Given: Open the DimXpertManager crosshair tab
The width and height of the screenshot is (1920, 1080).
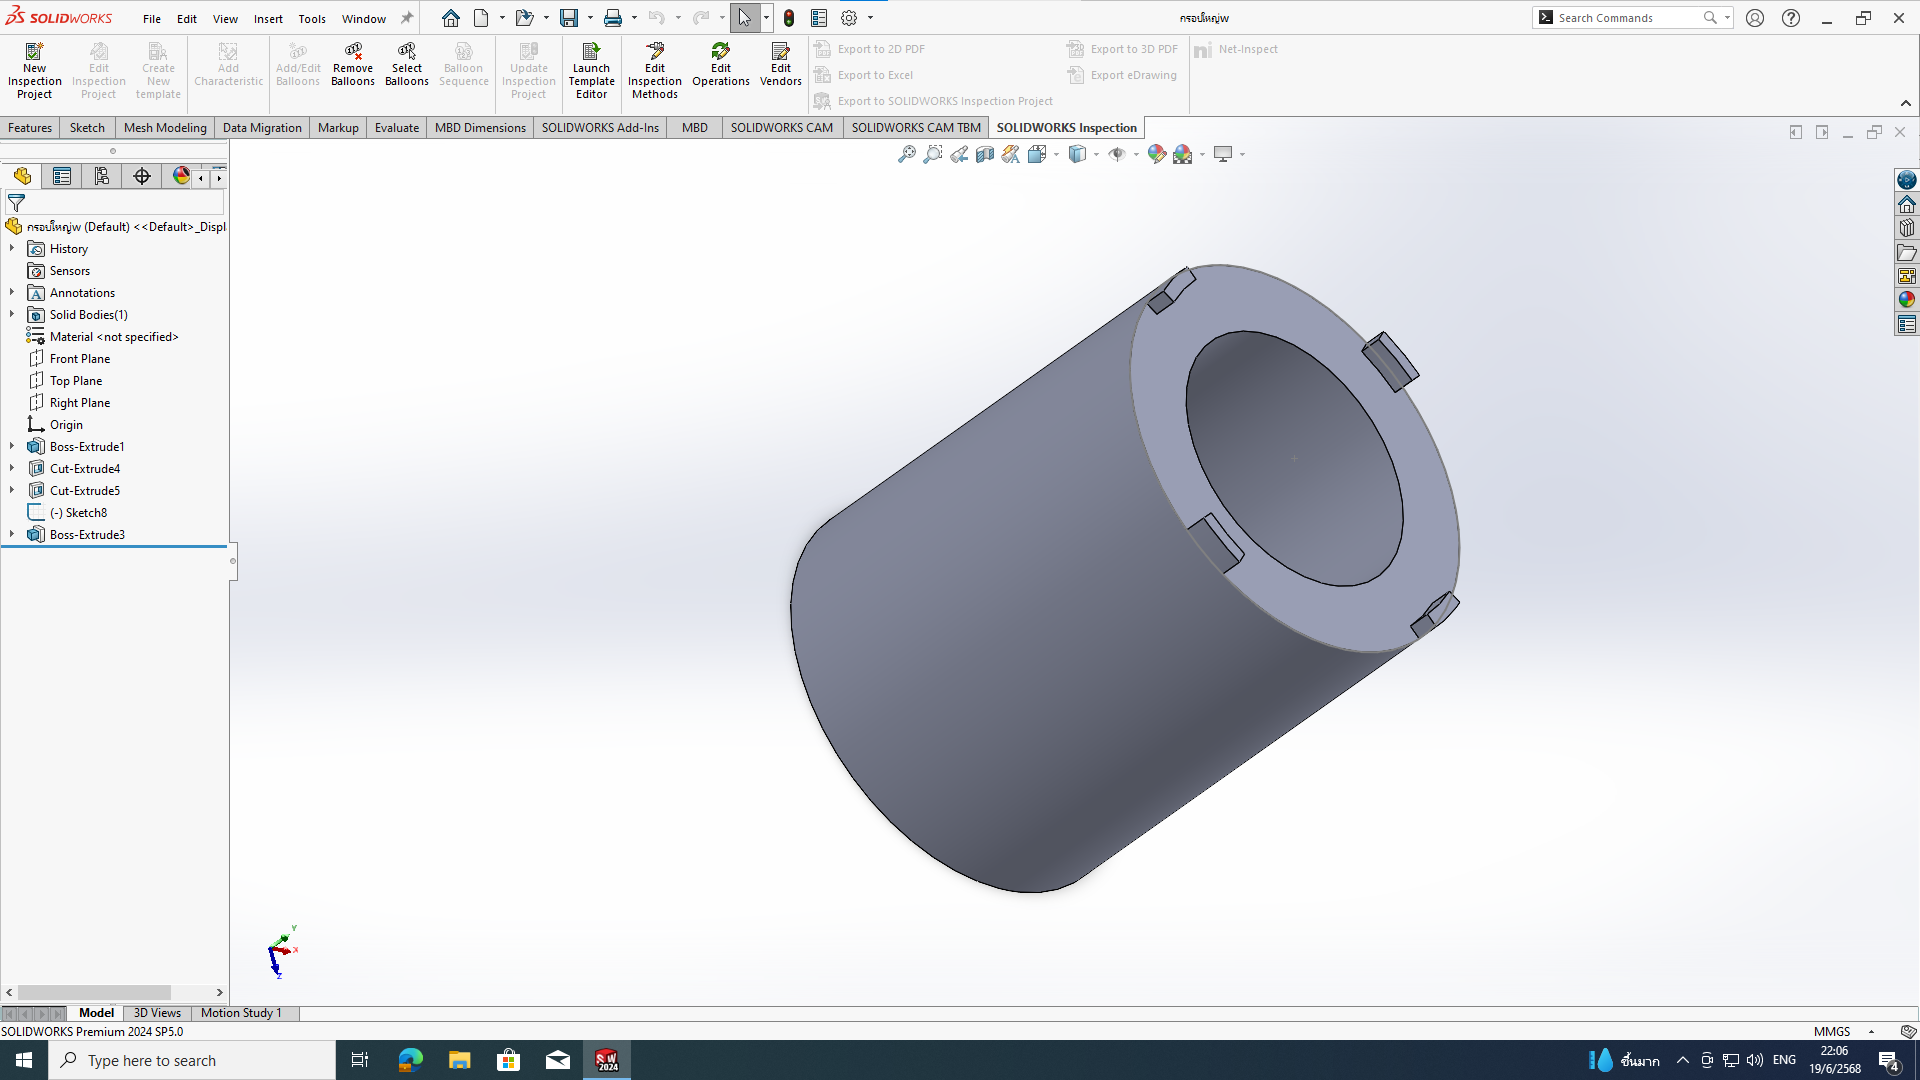Looking at the screenshot, I should [142, 177].
